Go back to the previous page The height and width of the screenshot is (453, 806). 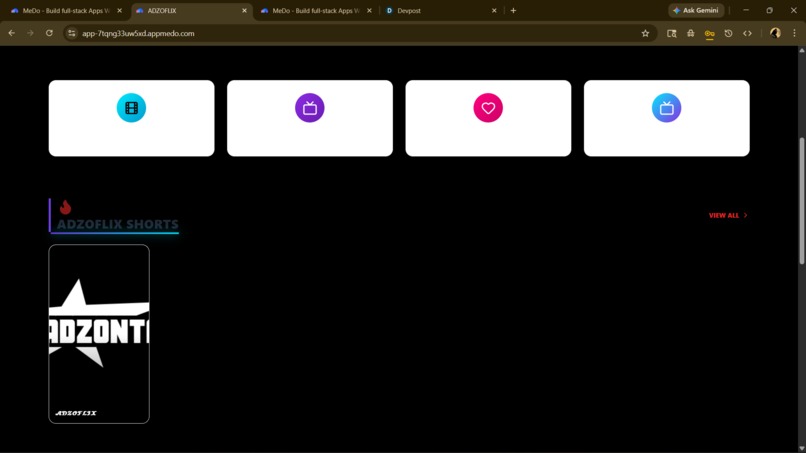click(11, 33)
